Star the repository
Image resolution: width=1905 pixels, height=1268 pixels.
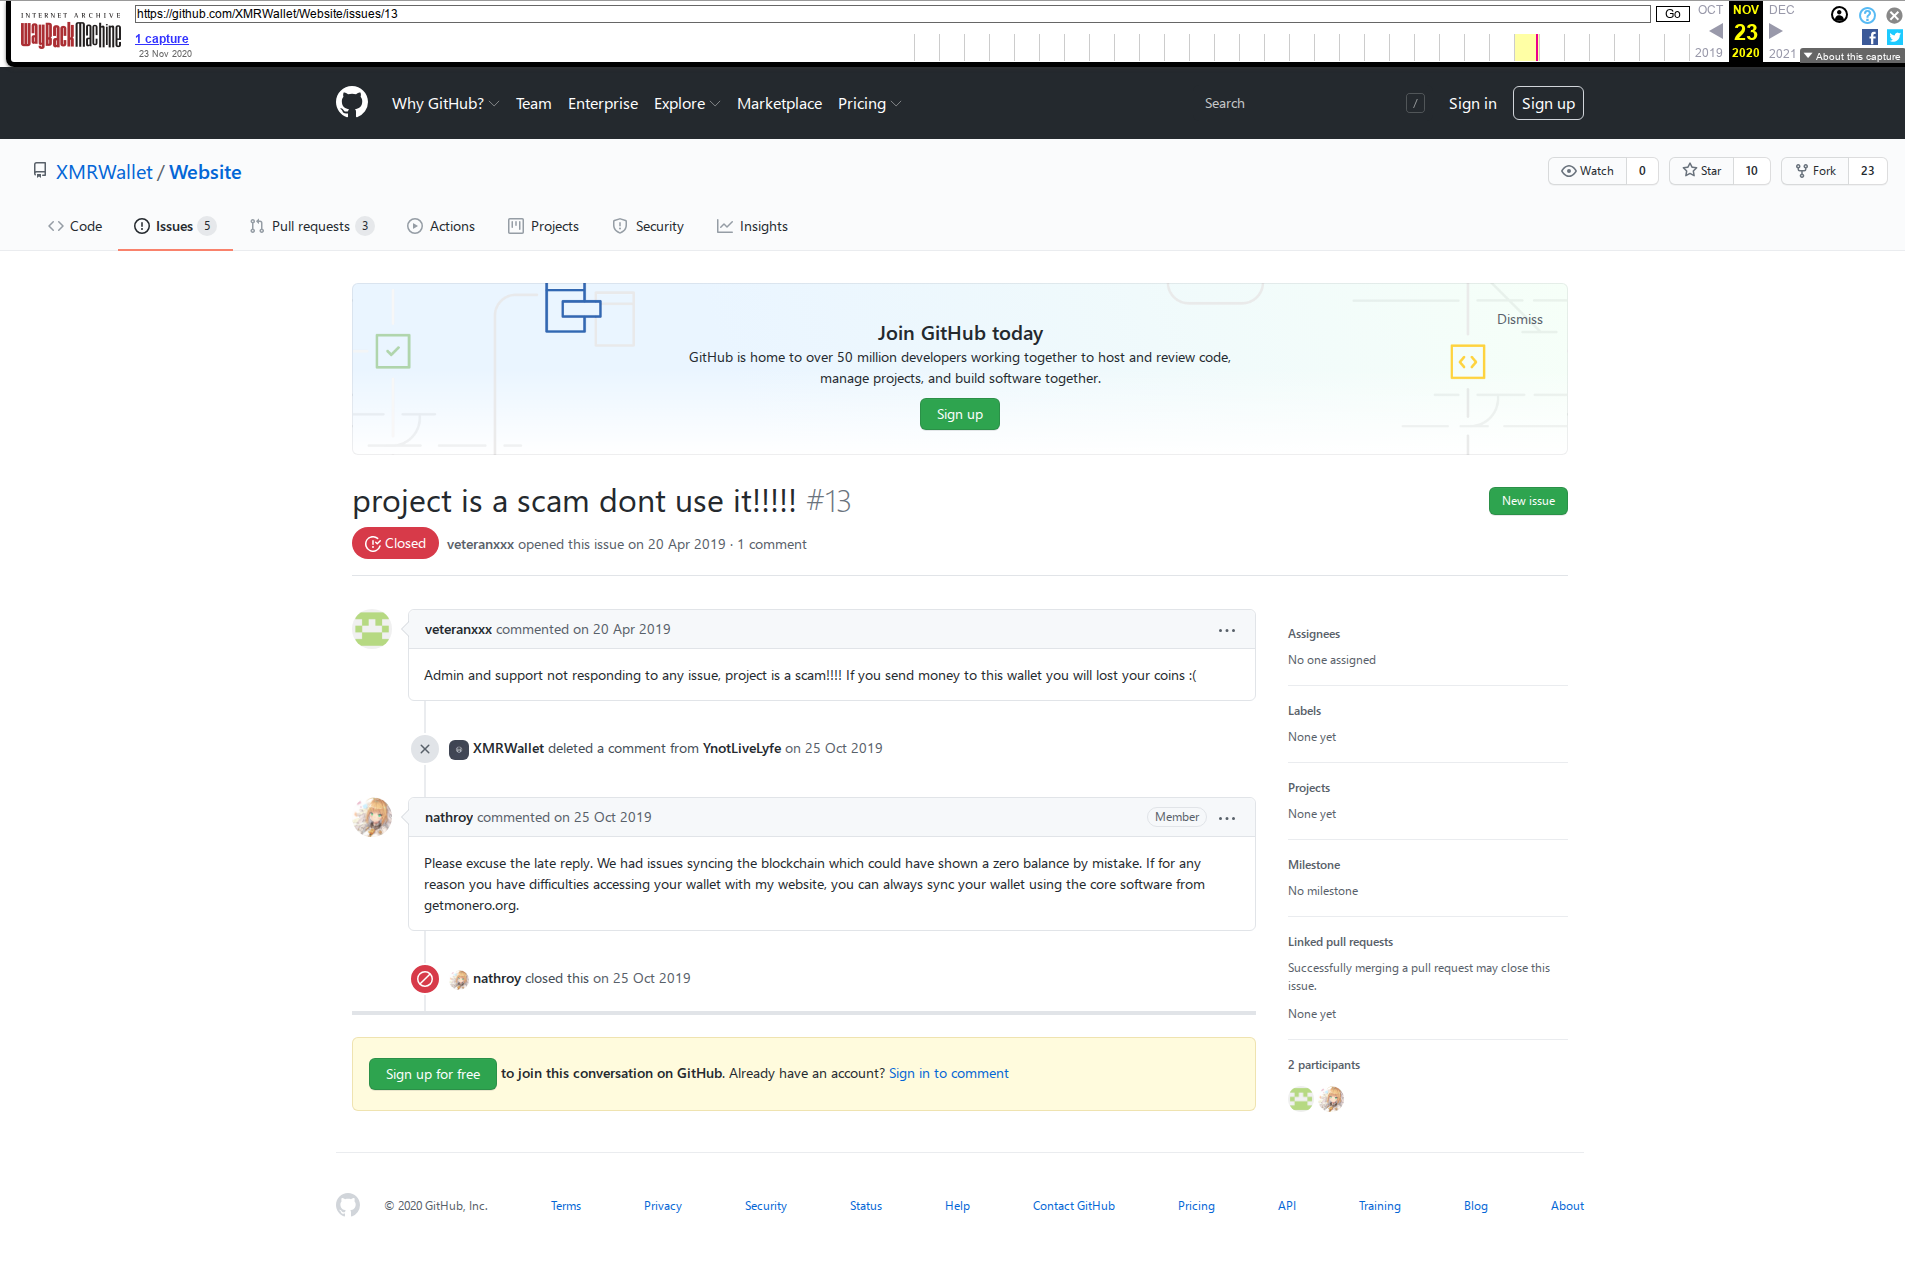click(x=1701, y=171)
